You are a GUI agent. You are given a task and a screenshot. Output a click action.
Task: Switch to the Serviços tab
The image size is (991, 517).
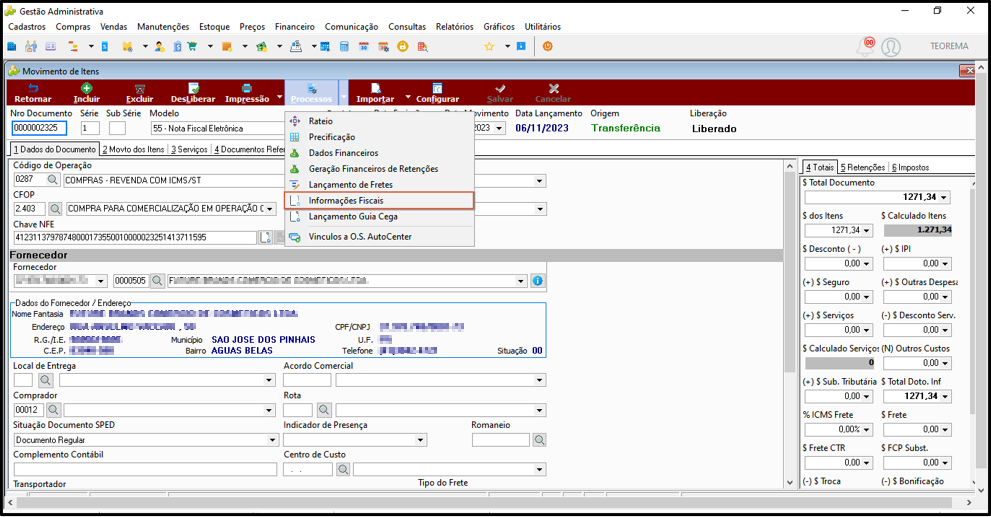pyautogui.click(x=189, y=149)
